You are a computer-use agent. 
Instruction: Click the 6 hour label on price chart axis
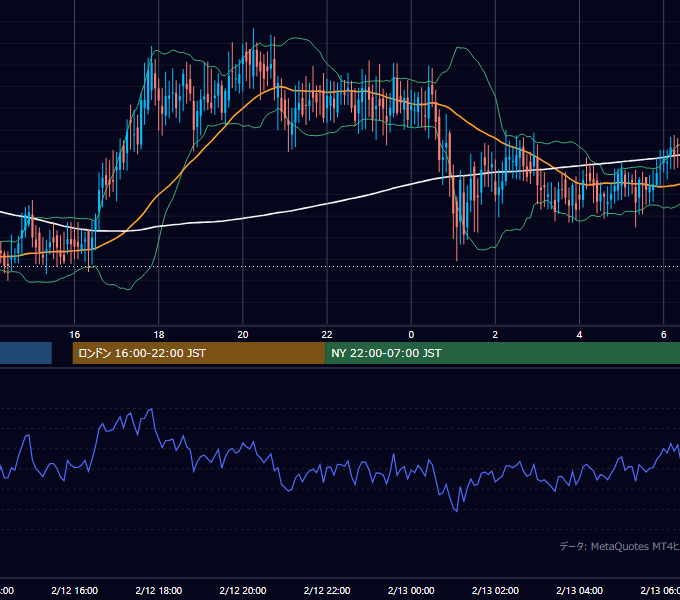click(x=664, y=335)
